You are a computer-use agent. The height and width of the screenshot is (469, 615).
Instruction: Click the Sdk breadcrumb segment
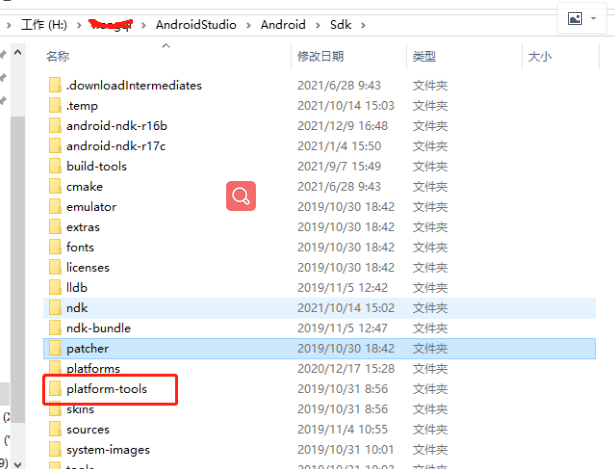(x=340, y=25)
